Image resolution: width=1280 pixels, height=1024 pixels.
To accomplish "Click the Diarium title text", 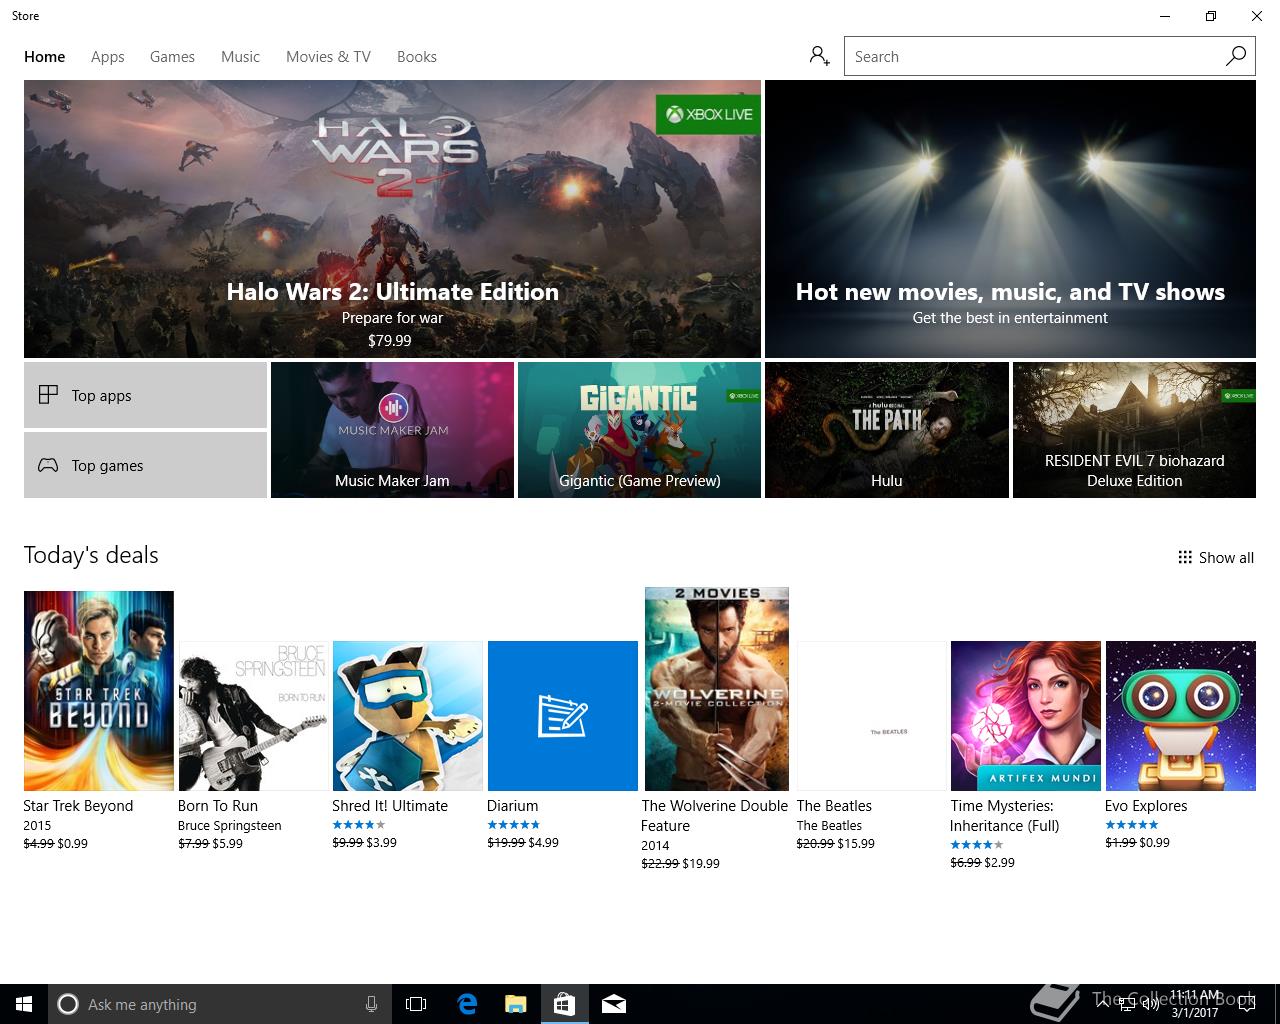I will [x=512, y=806].
